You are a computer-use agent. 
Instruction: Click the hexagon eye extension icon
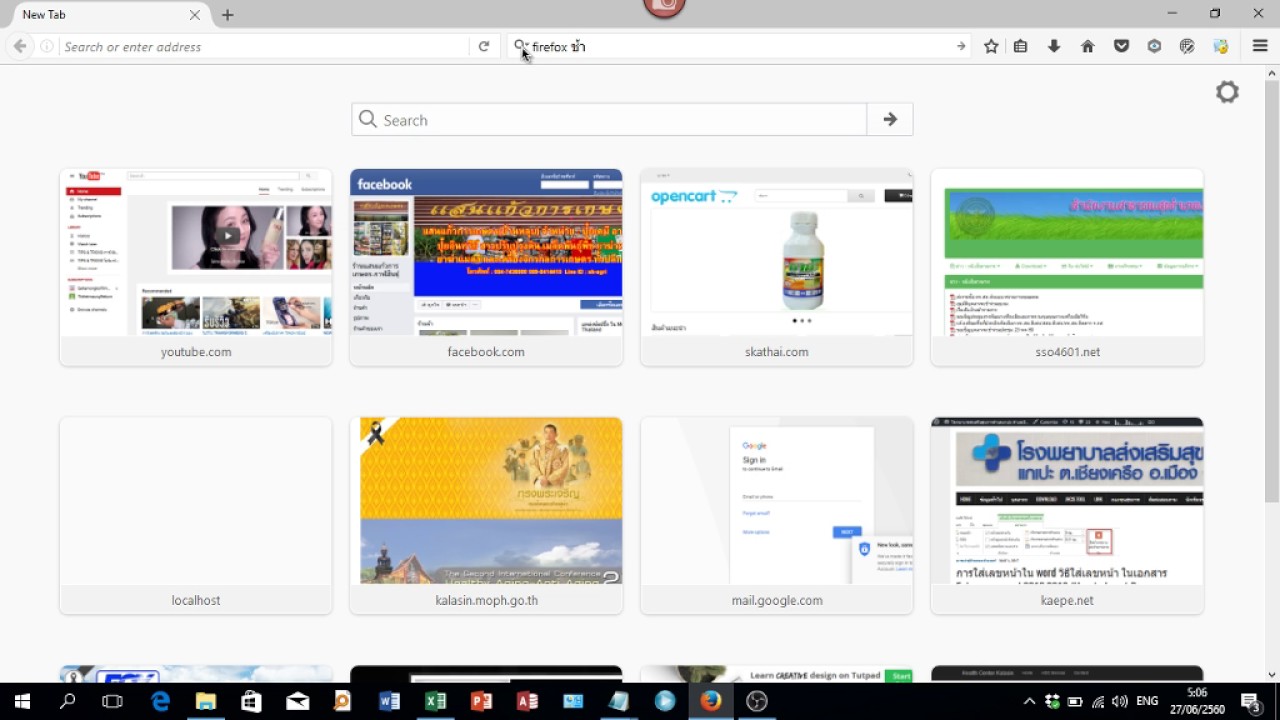click(x=1154, y=46)
